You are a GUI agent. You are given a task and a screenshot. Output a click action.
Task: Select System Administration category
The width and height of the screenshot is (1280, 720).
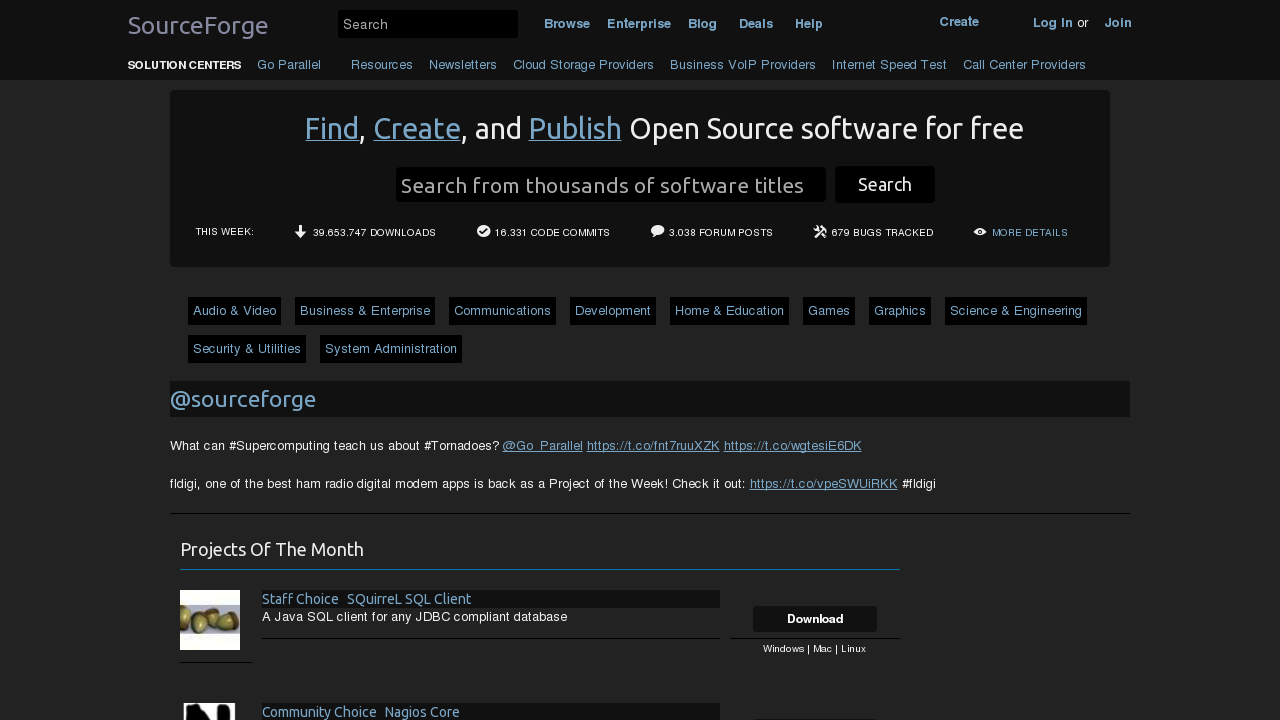tap(391, 349)
